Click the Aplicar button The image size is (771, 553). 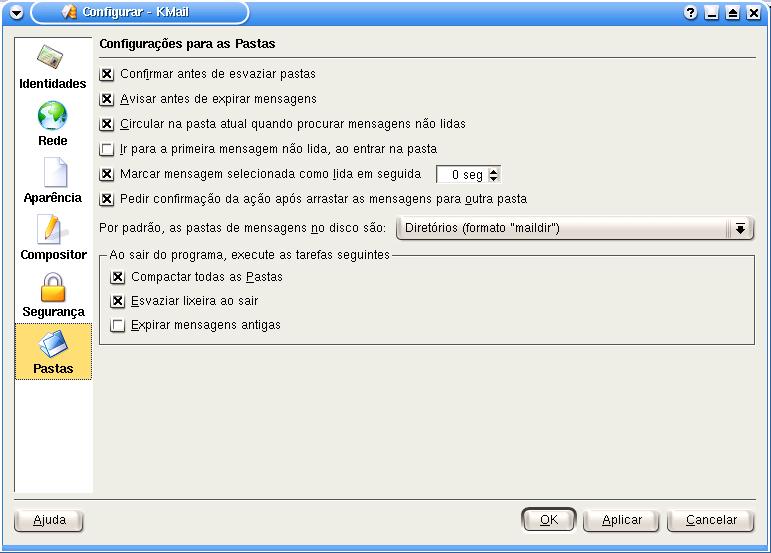coord(621,520)
